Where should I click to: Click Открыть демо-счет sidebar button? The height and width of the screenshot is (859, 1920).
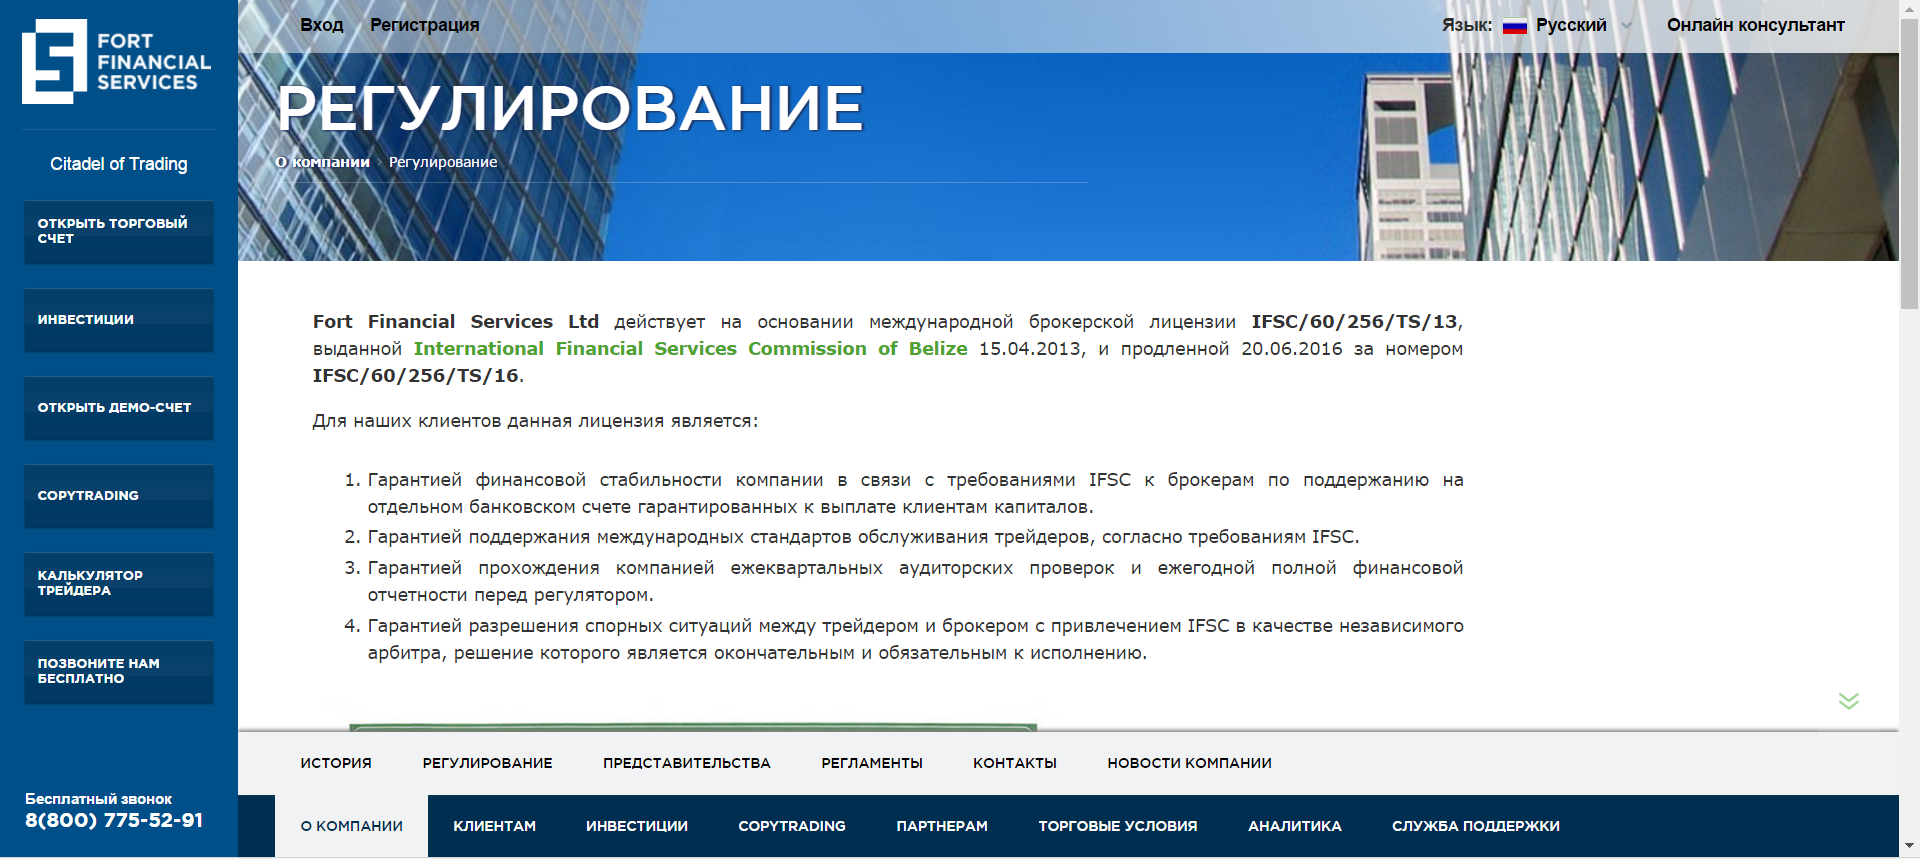pos(119,408)
